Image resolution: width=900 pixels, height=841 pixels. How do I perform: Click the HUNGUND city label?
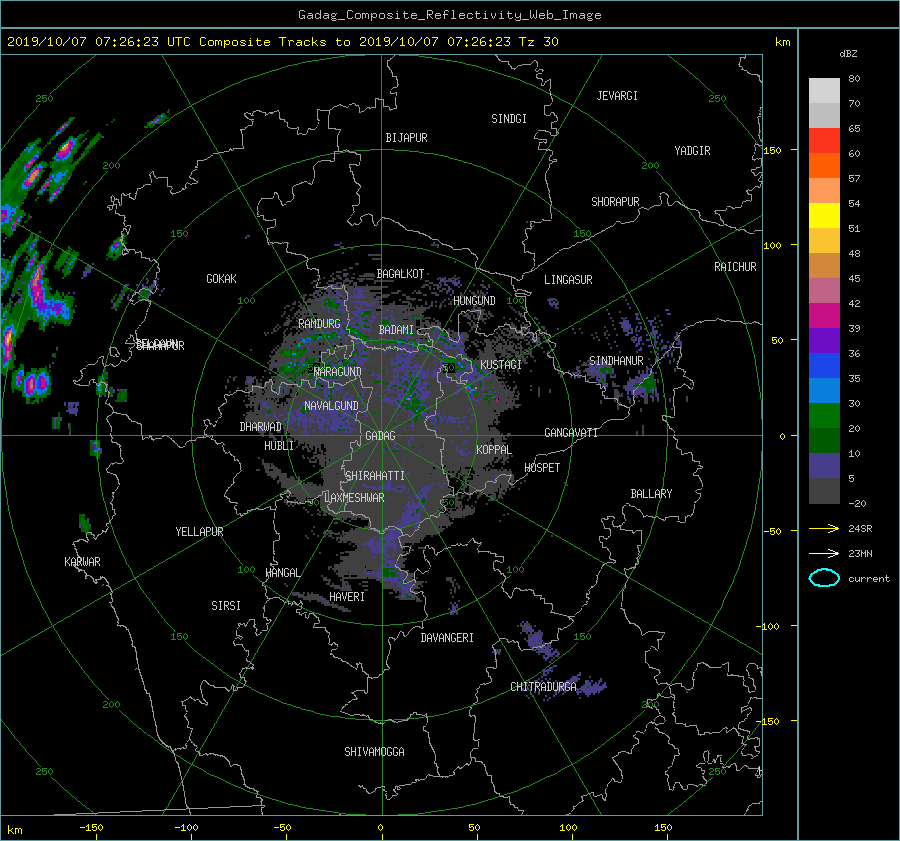click(x=474, y=301)
